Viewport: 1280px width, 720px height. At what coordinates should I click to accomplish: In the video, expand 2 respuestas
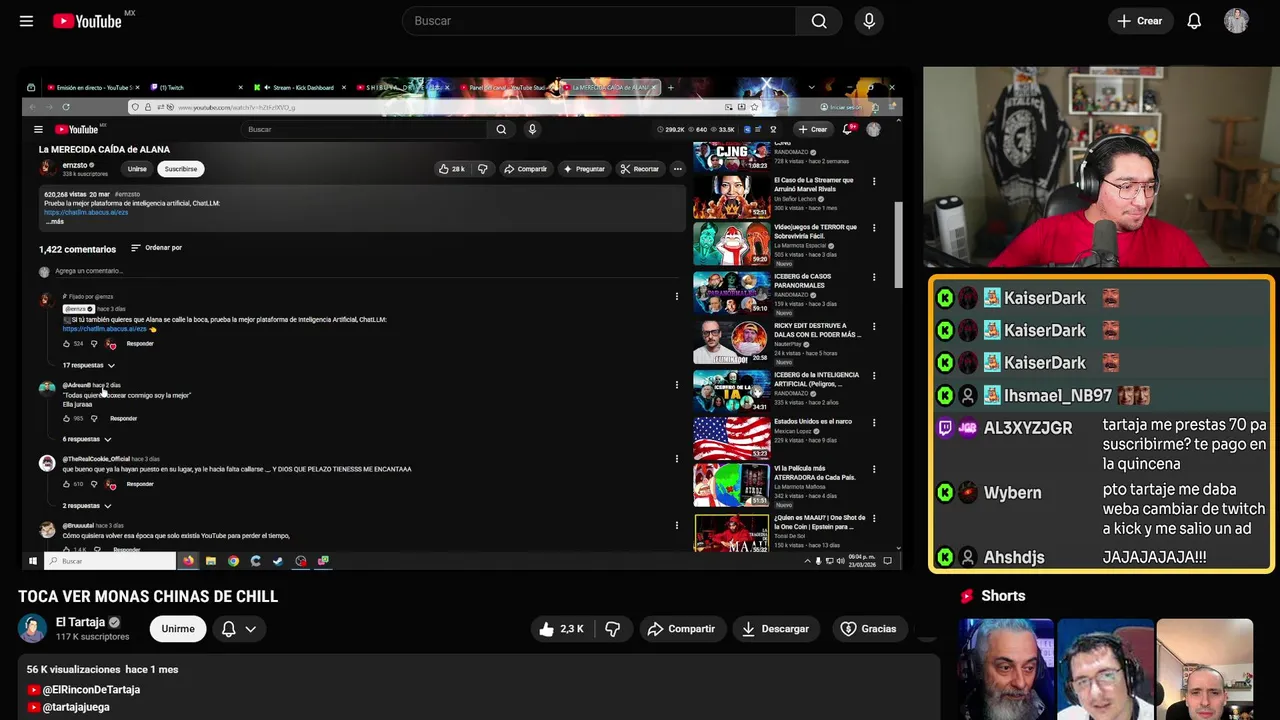(x=86, y=506)
